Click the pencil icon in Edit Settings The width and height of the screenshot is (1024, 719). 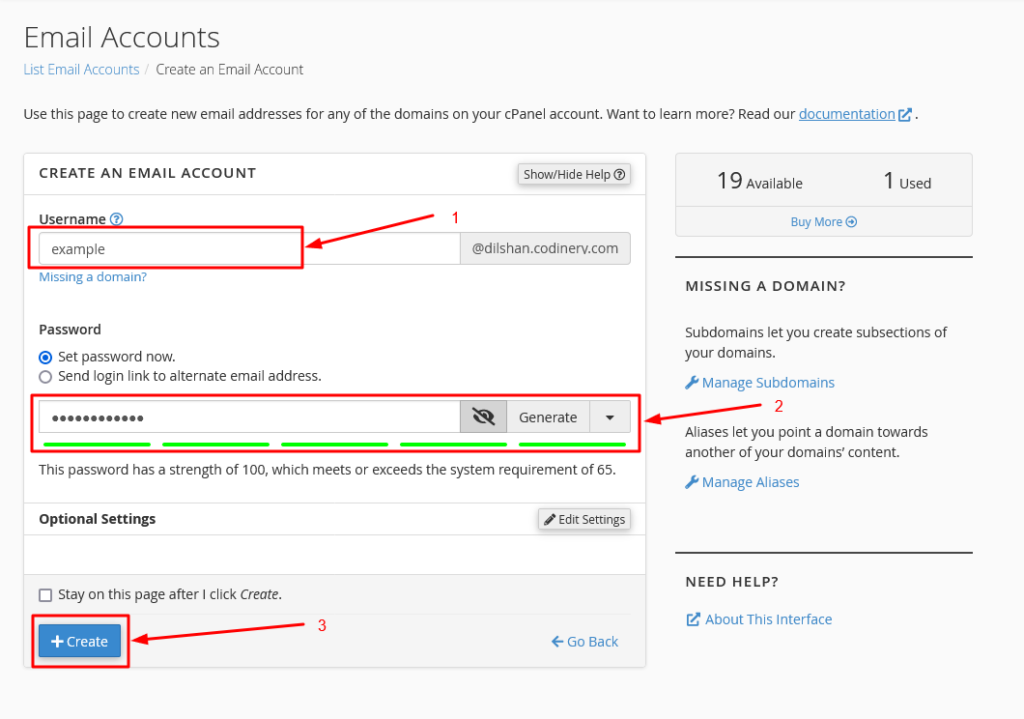(x=549, y=519)
